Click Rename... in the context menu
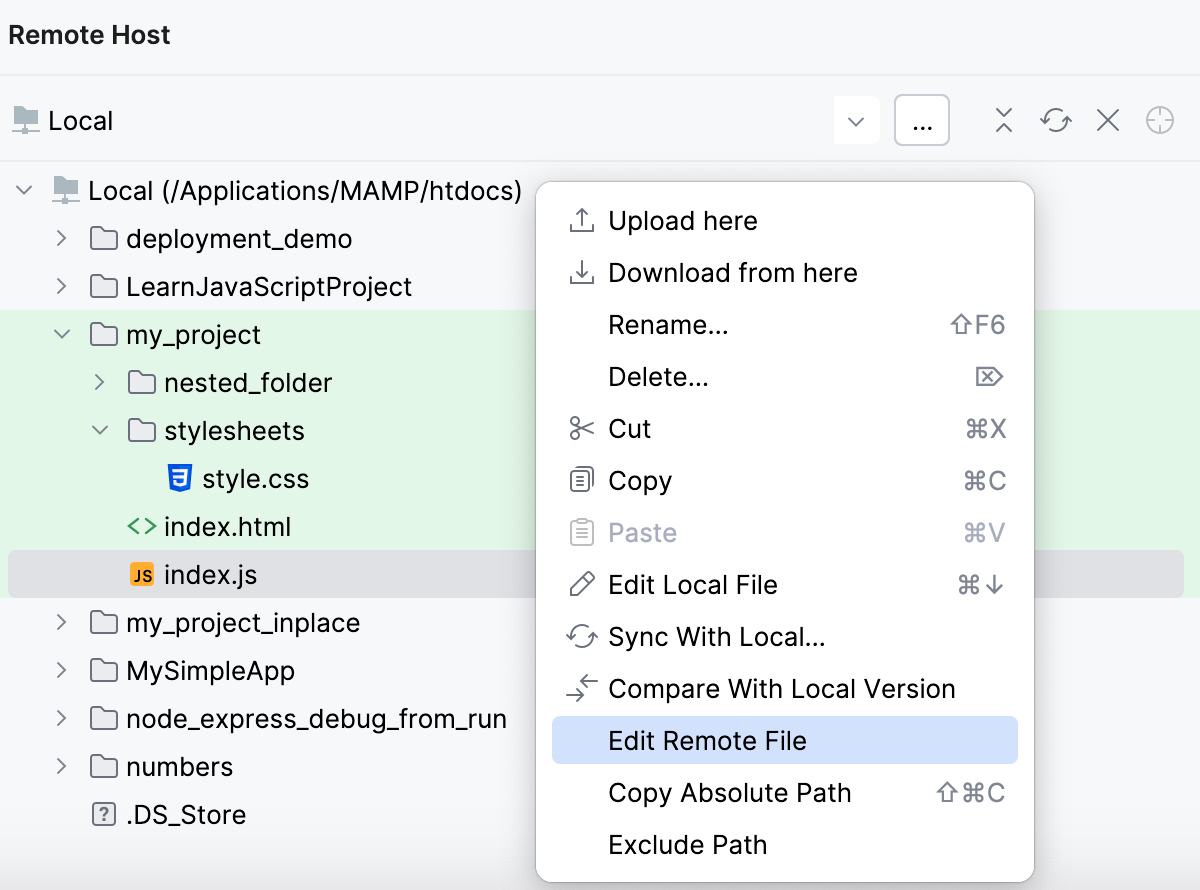This screenshot has width=1200, height=890. (x=669, y=324)
